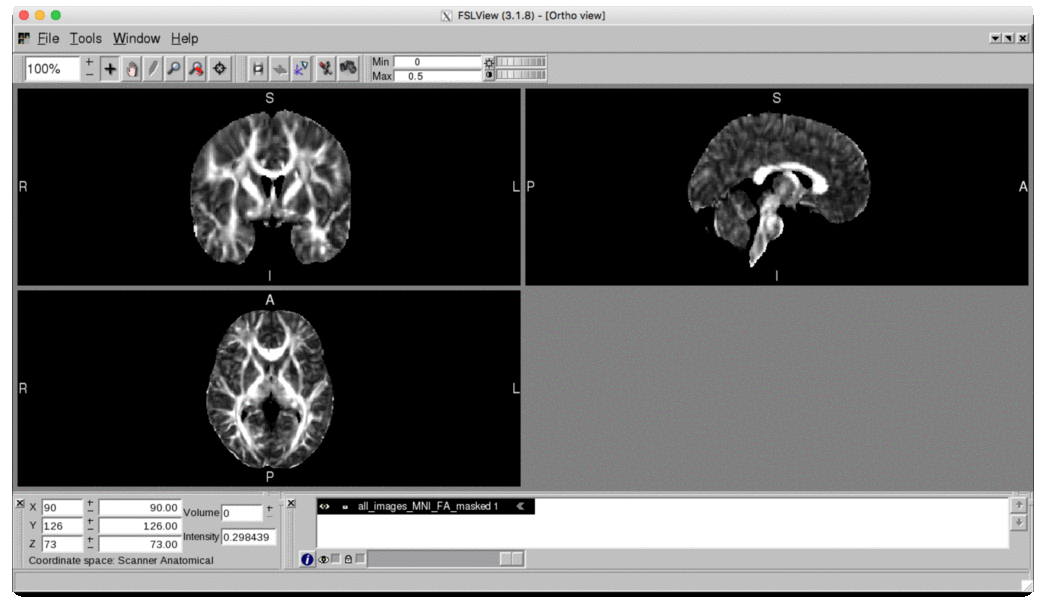The width and height of the screenshot is (1046, 611).
Task: Toggle the overlay visibility checkbox next to eye
Action: pyautogui.click(x=336, y=559)
